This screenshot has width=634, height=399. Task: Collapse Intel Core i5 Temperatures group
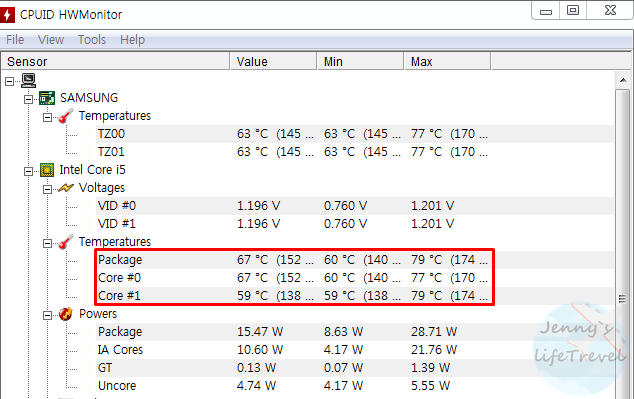(47, 243)
